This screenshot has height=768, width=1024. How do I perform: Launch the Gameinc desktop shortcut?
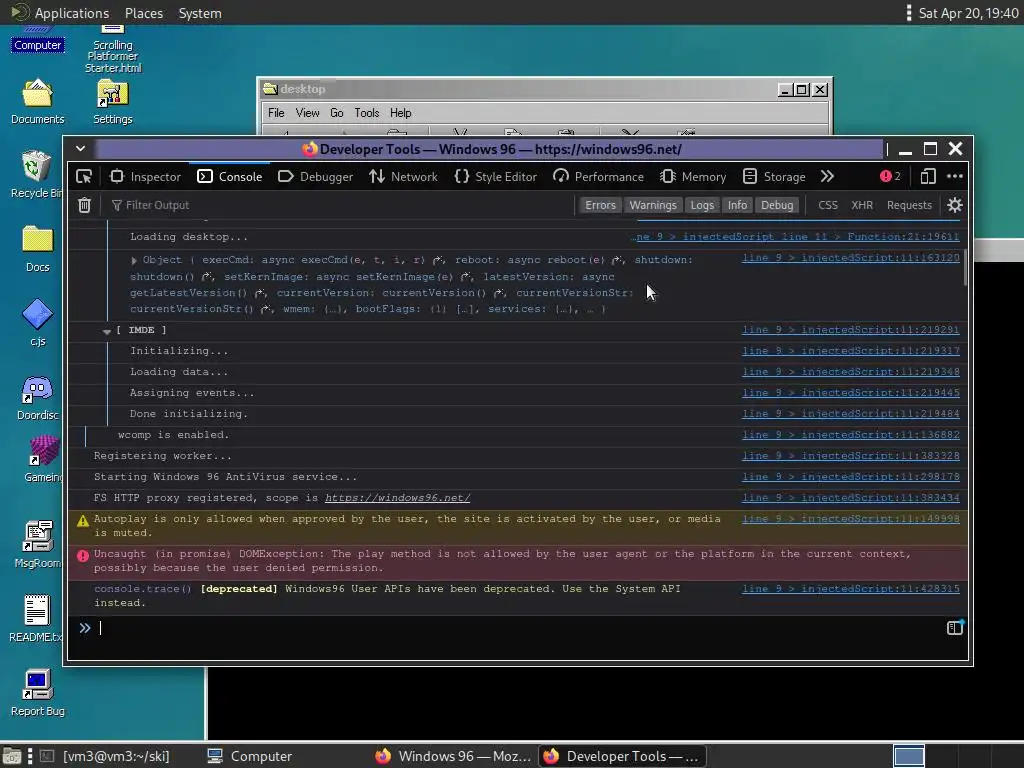42,459
